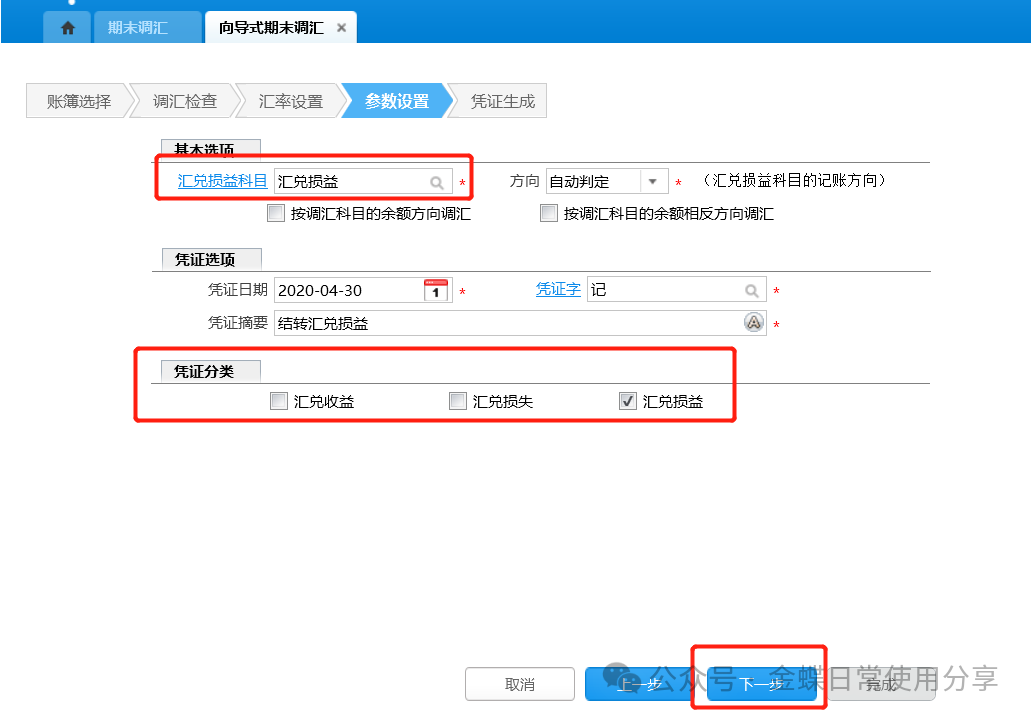Screen dimensions: 1031x720
Task: Open calendar picker for 凭证日期
Action: pyautogui.click(x=436, y=291)
